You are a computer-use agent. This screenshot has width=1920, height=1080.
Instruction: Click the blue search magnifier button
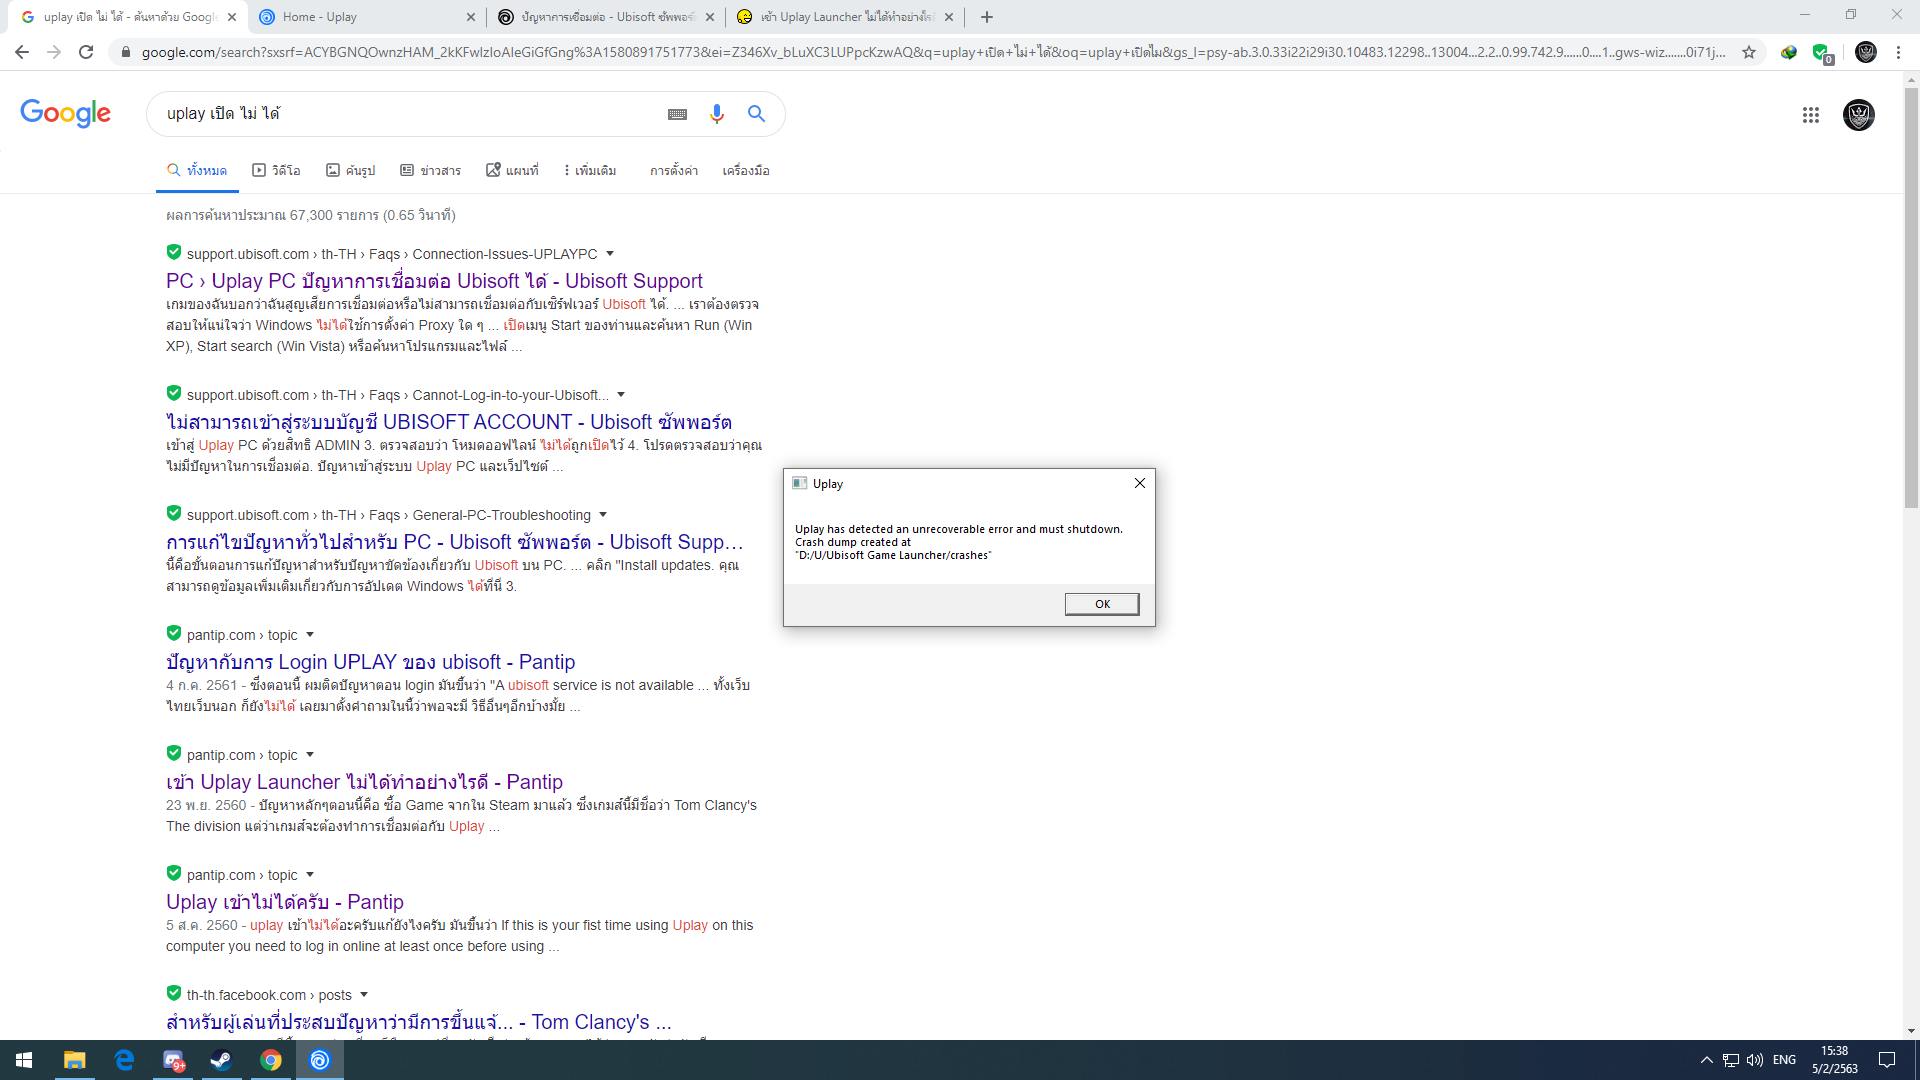(x=757, y=114)
